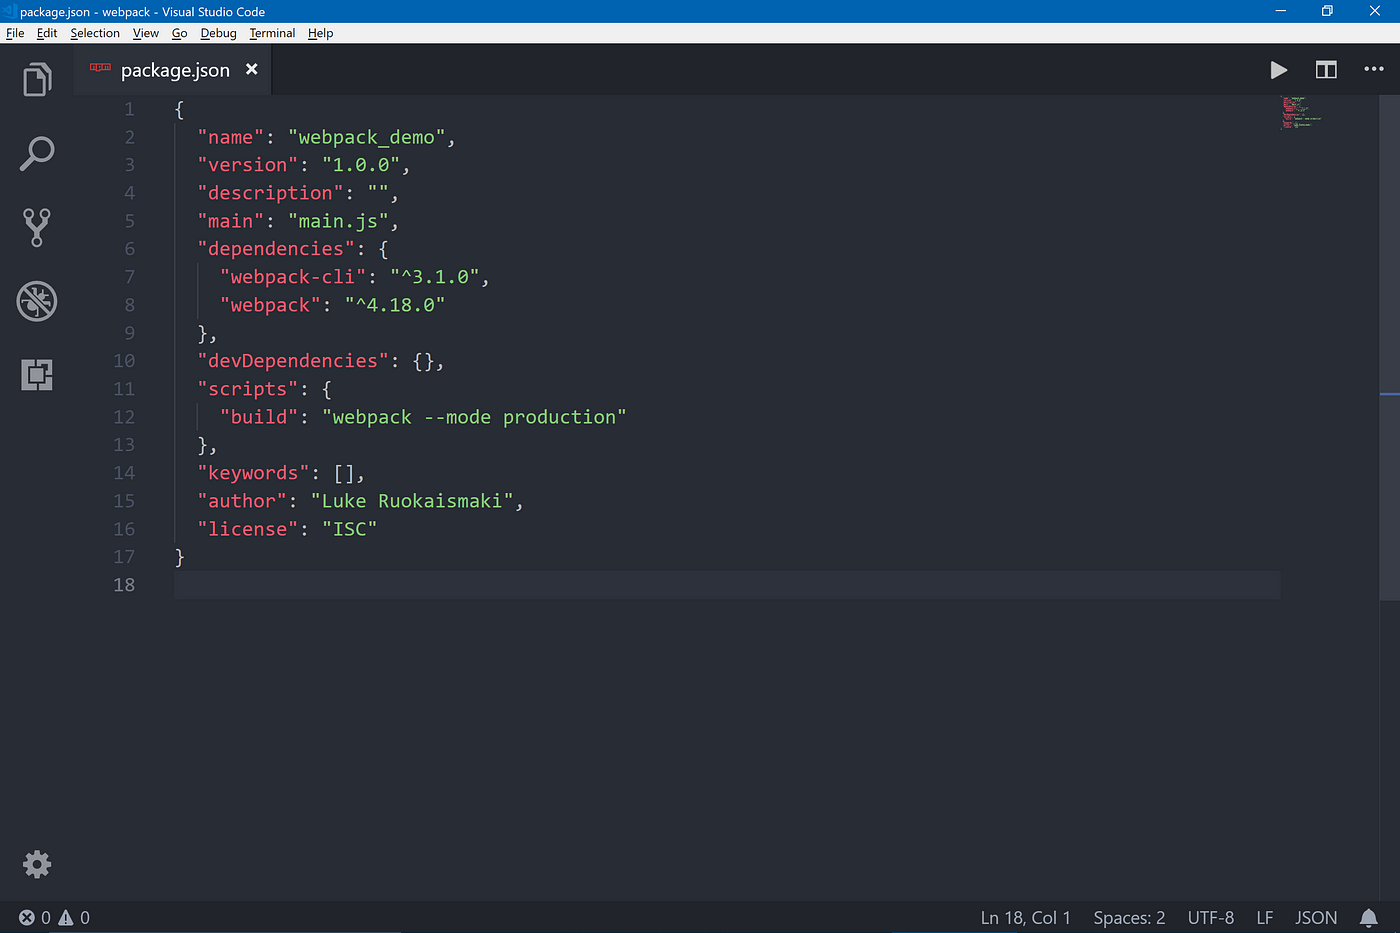This screenshot has height=933, width=1400.
Task: Click JSON language mode selector
Action: 1316,918
